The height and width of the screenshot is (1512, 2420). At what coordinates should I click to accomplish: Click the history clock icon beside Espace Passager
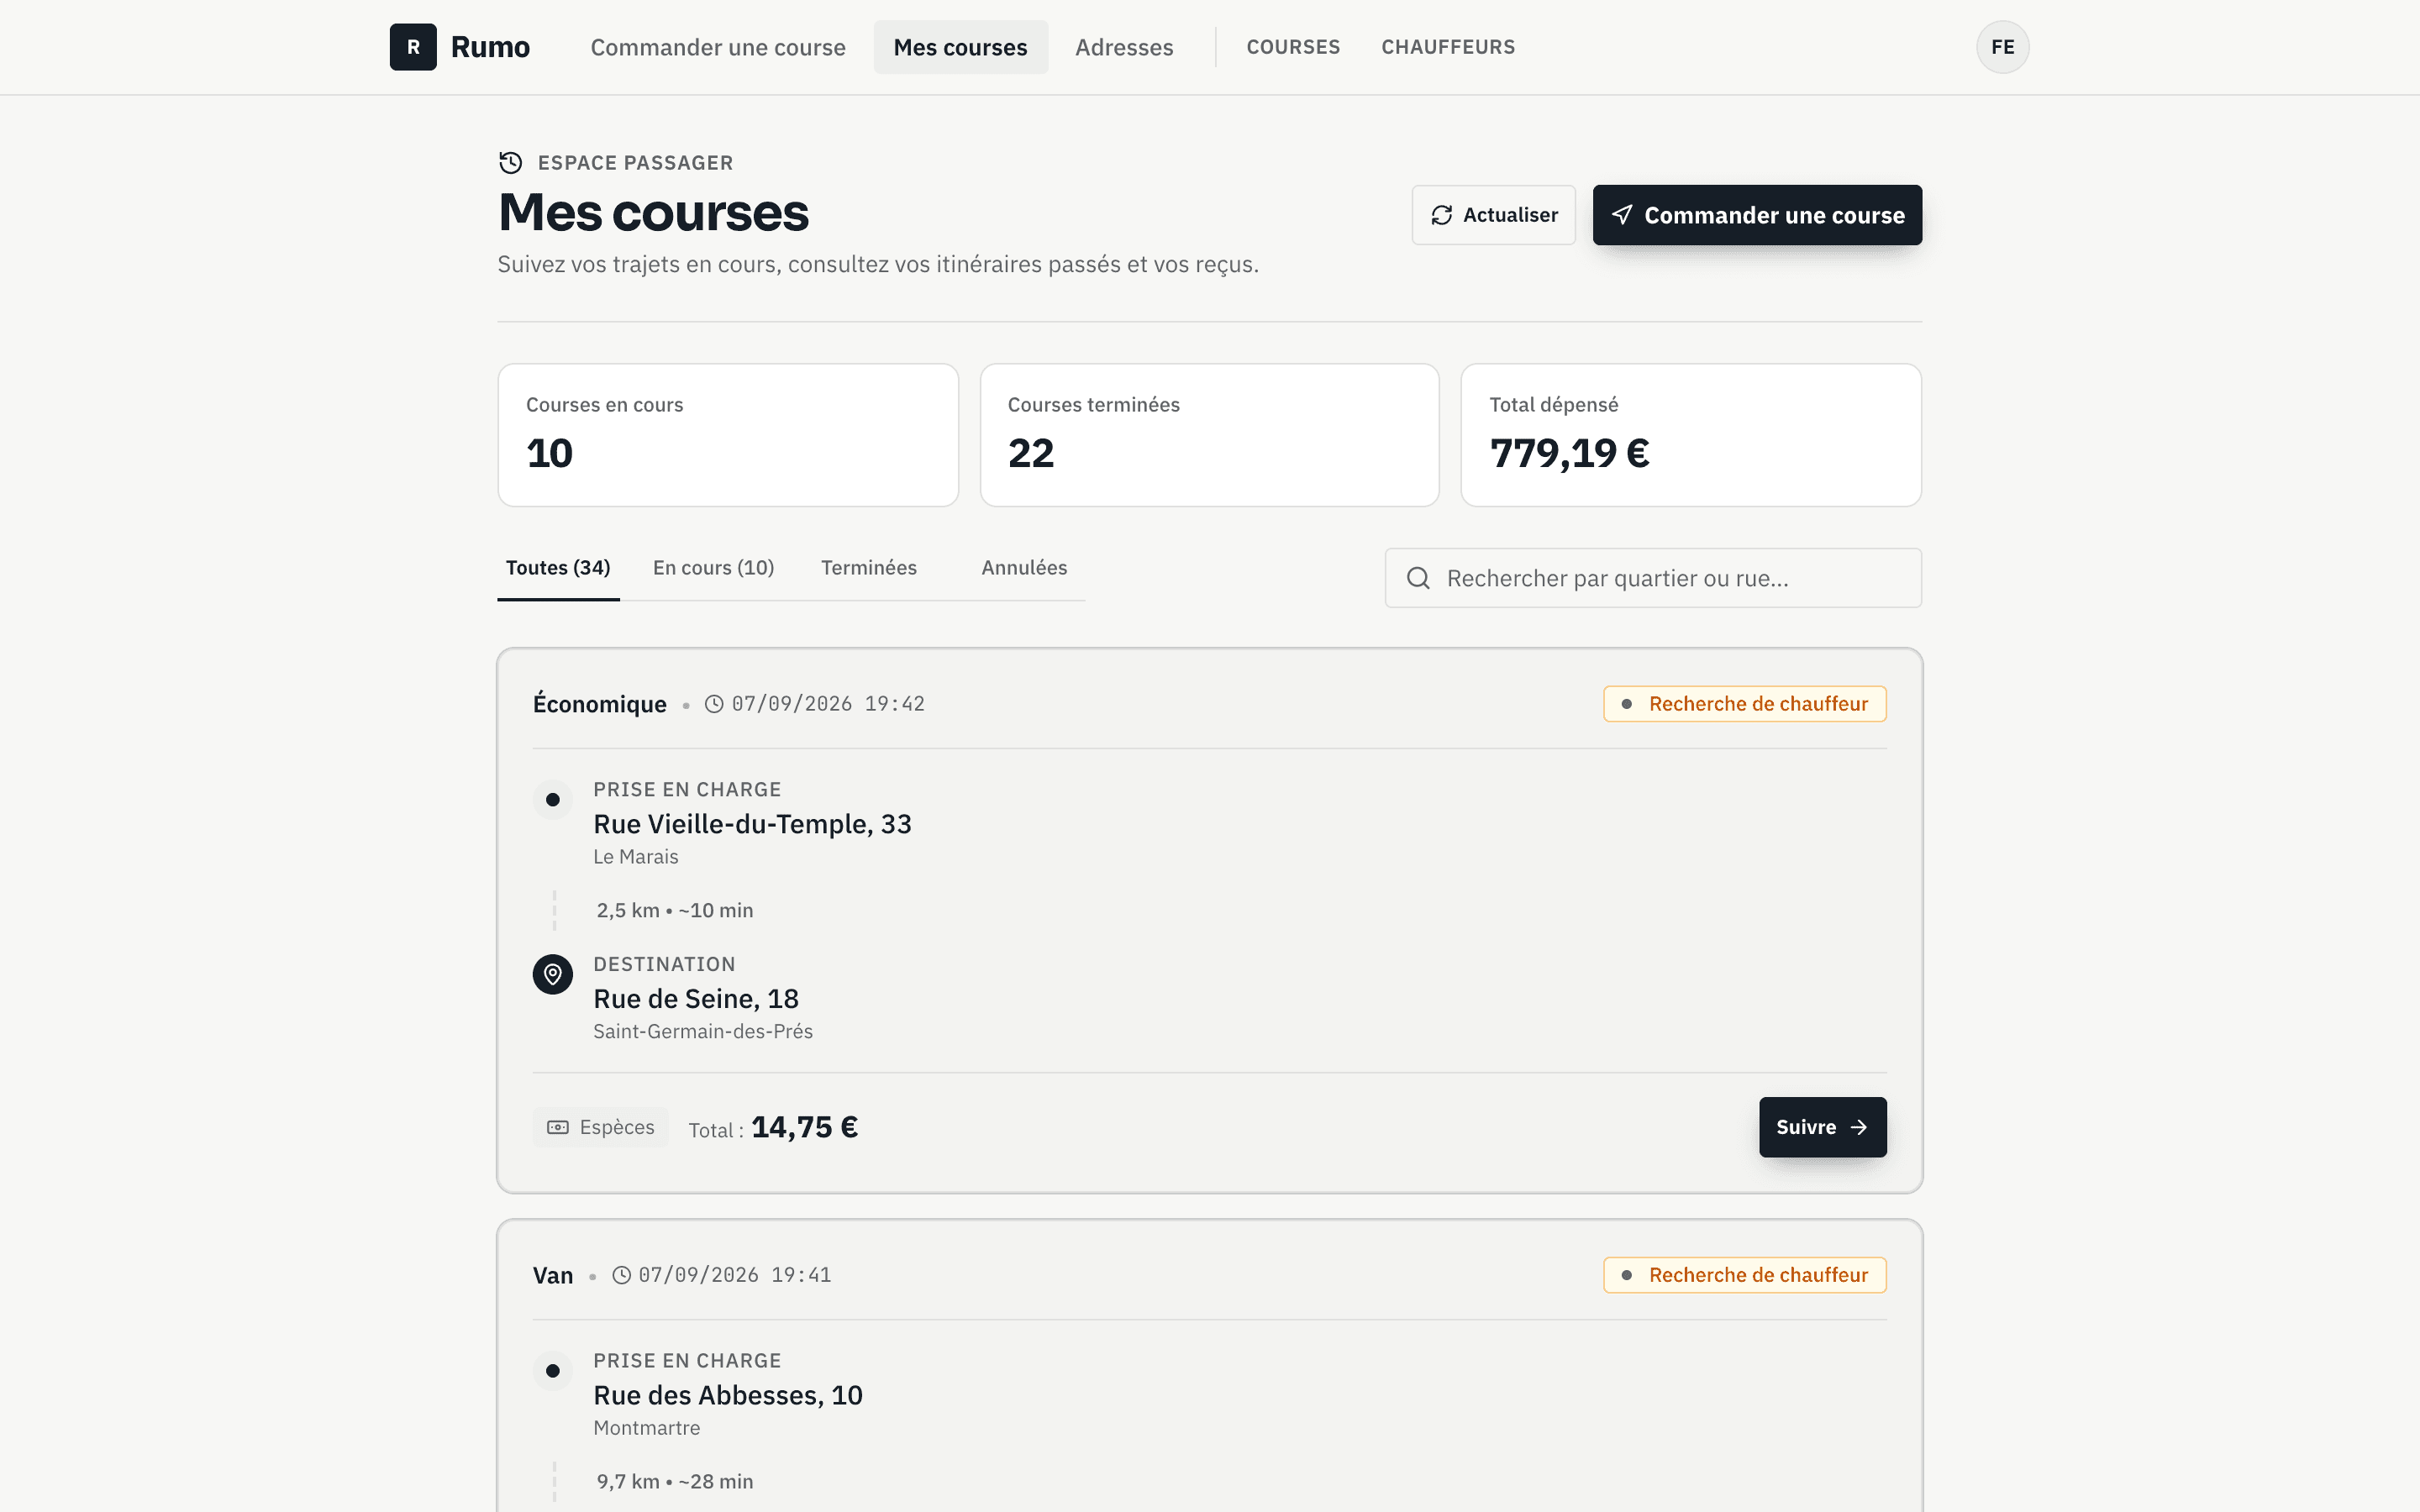pos(511,162)
